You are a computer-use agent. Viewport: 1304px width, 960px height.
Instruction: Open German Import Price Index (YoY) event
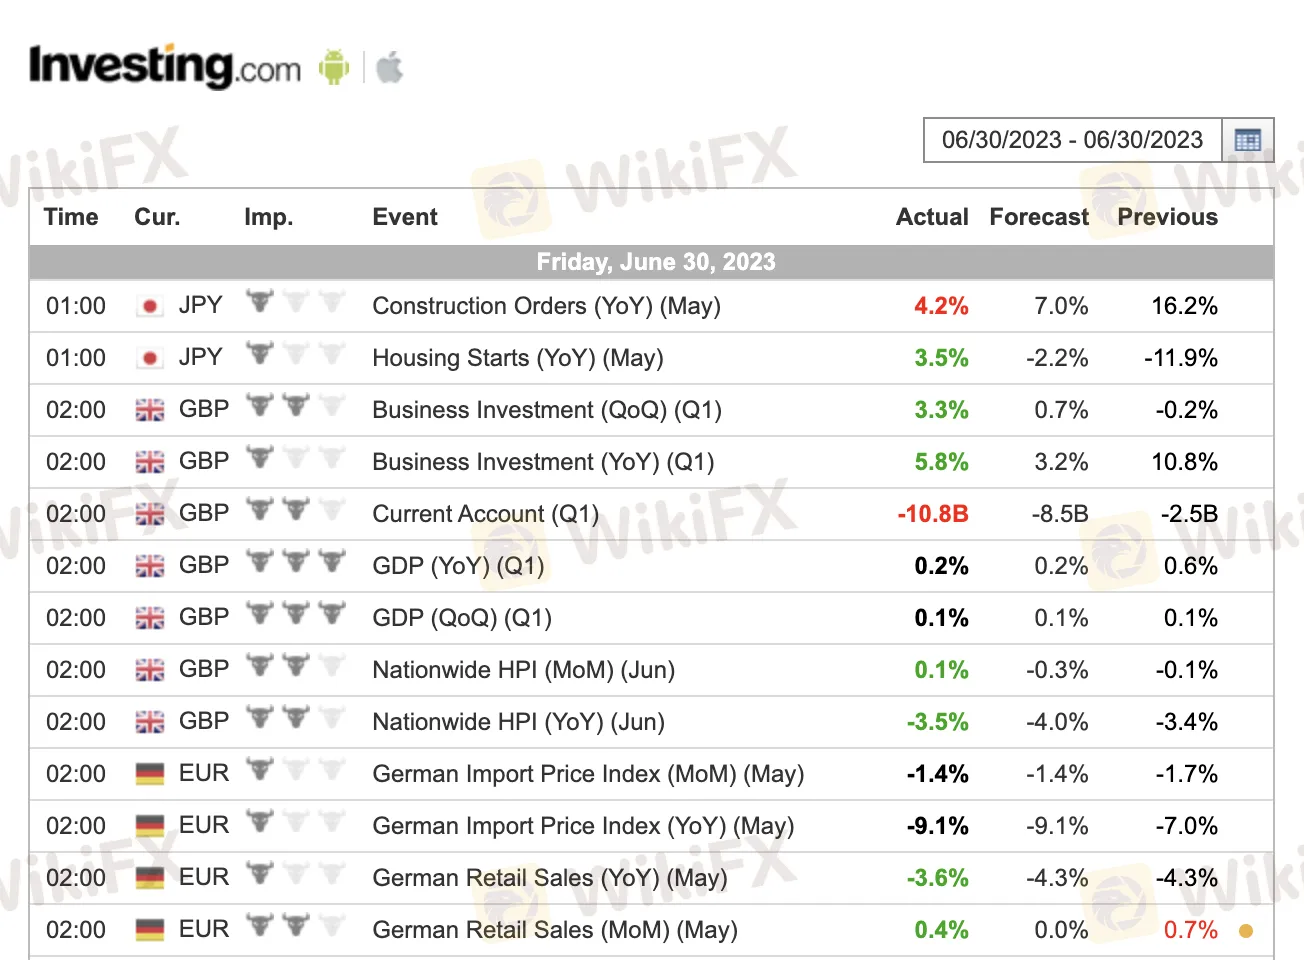tap(583, 826)
